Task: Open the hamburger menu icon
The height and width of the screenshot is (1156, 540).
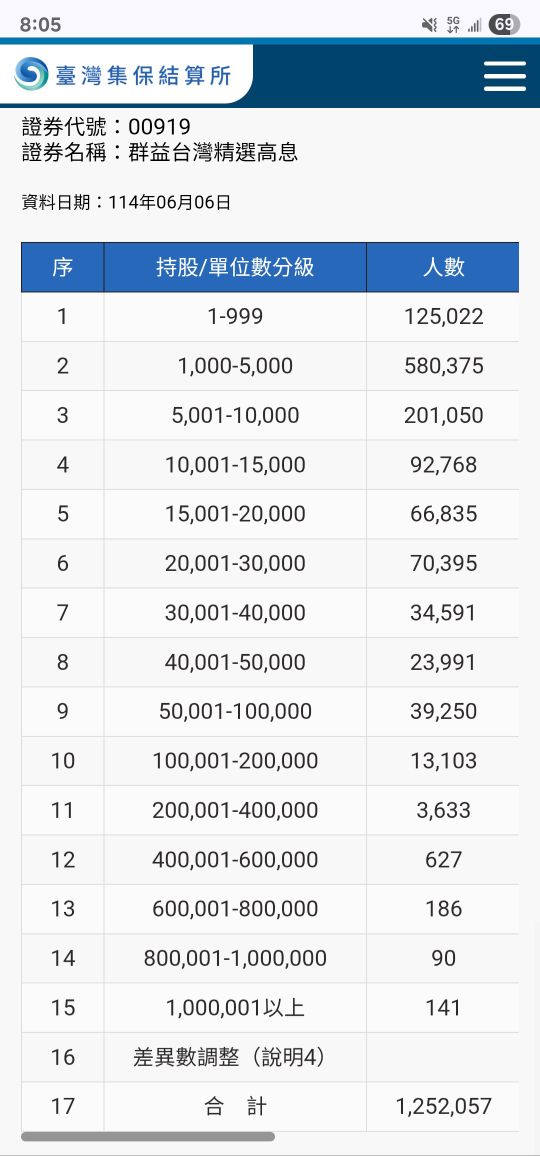Action: coord(505,76)
